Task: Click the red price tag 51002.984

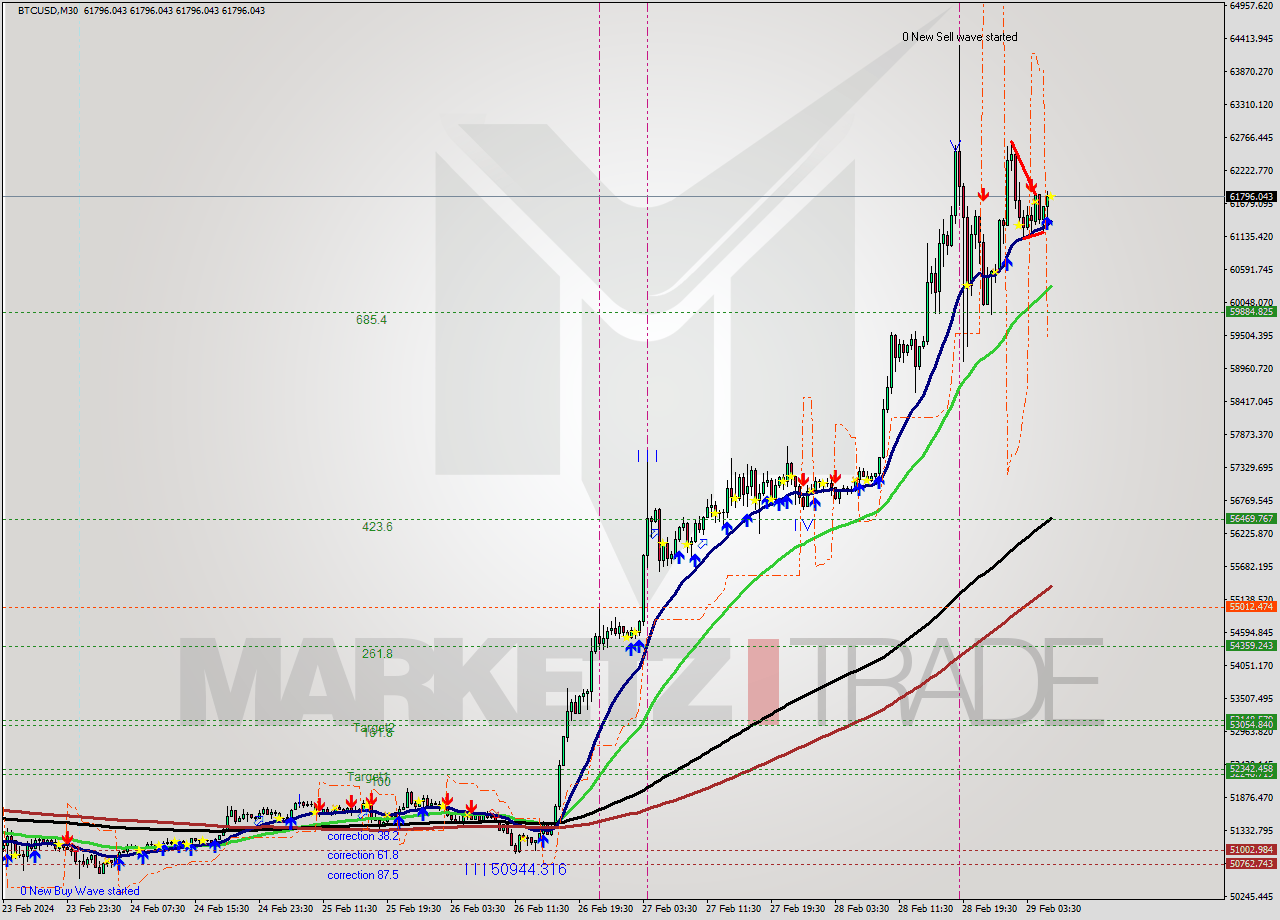Action: coord(1250,850)
